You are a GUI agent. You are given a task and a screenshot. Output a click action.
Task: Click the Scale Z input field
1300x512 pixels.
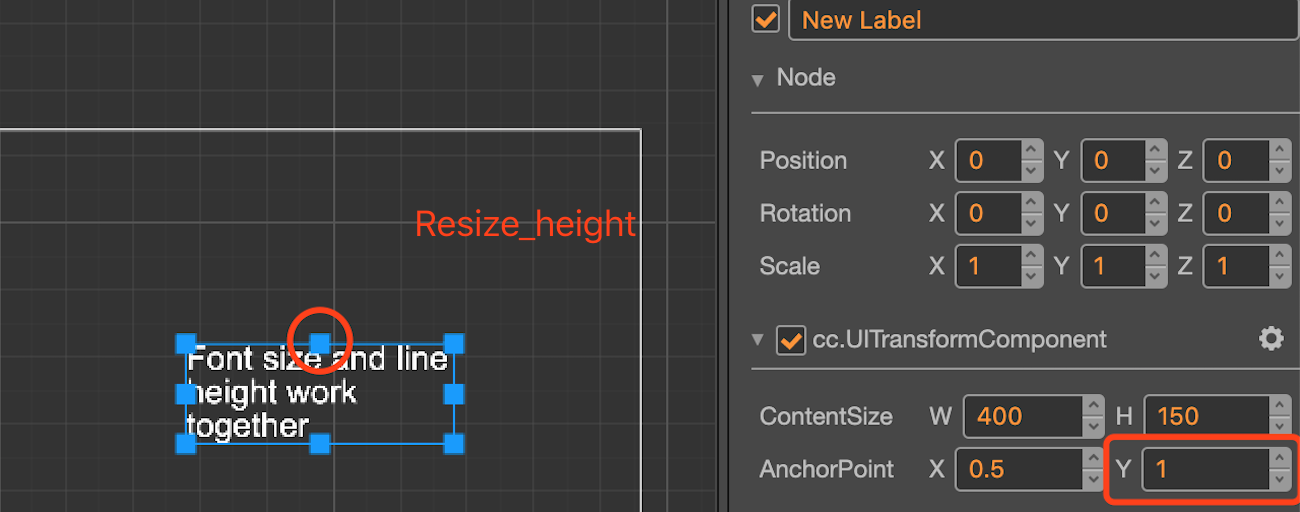(x=1237, y=266)
